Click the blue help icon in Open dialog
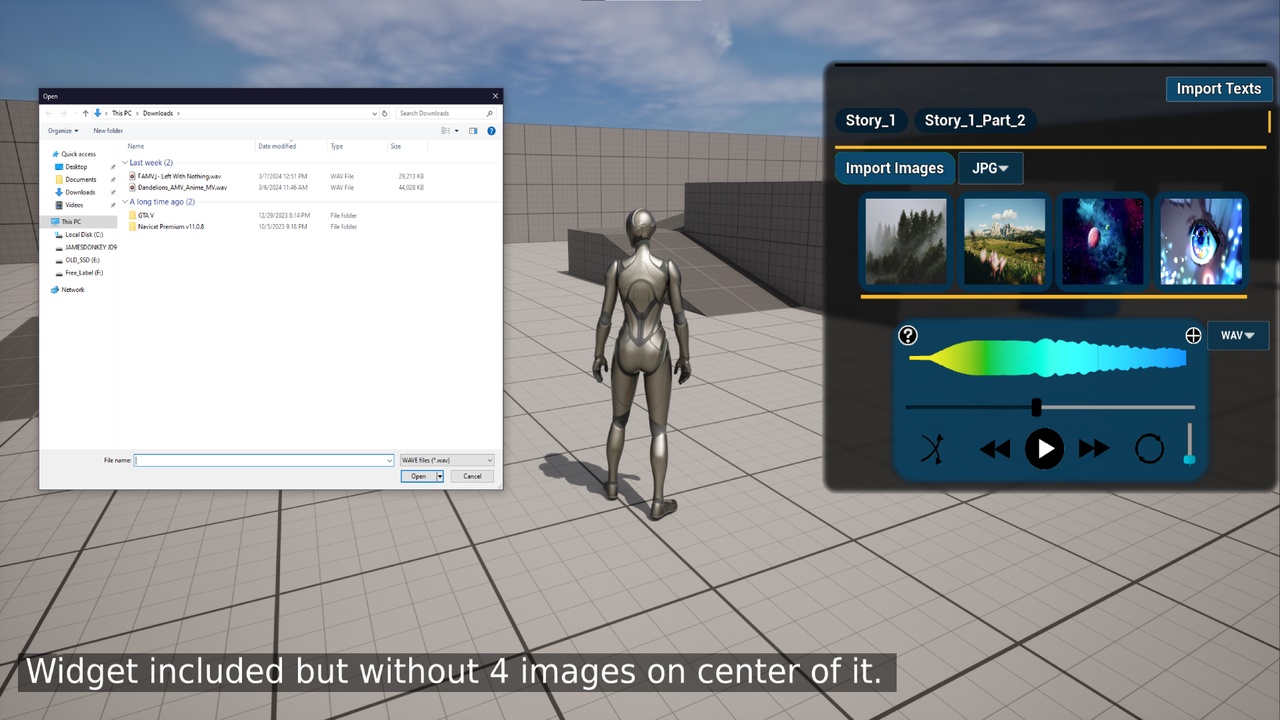Screen dimensions: 1280x720 [x=491, y=131]
